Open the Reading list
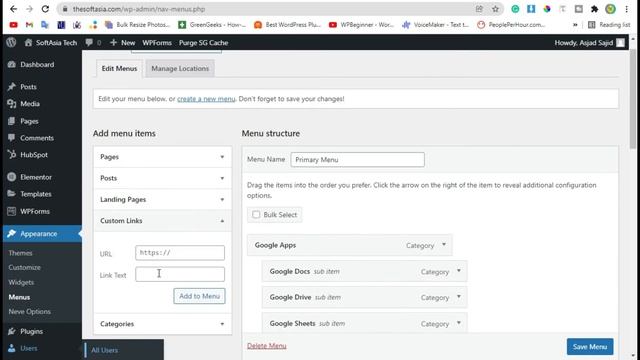Screen dimensions: 640x360 pyautogui.click(x=609, y=25)
